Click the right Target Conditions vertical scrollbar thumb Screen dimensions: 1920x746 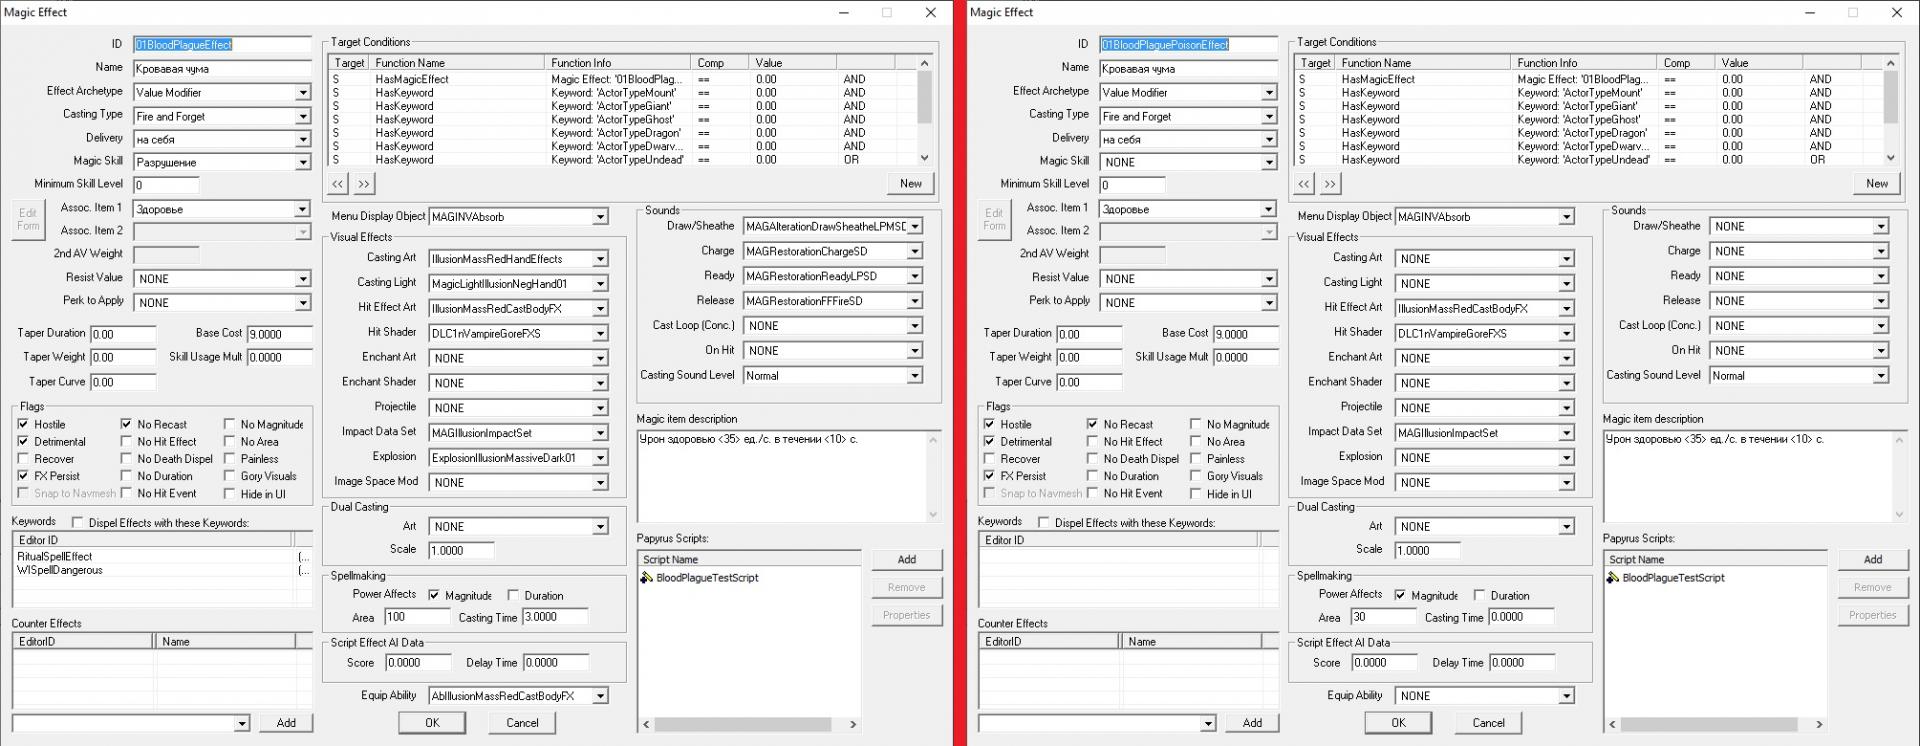coord(1891,97)
